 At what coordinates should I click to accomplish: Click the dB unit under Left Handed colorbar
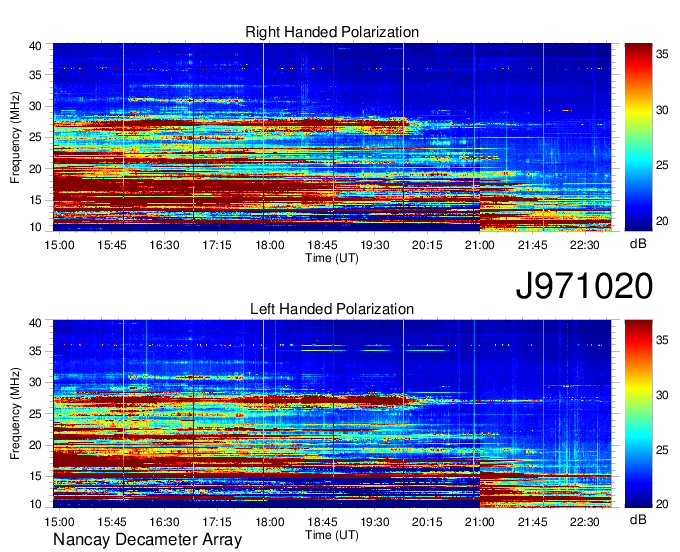(638, 520)
